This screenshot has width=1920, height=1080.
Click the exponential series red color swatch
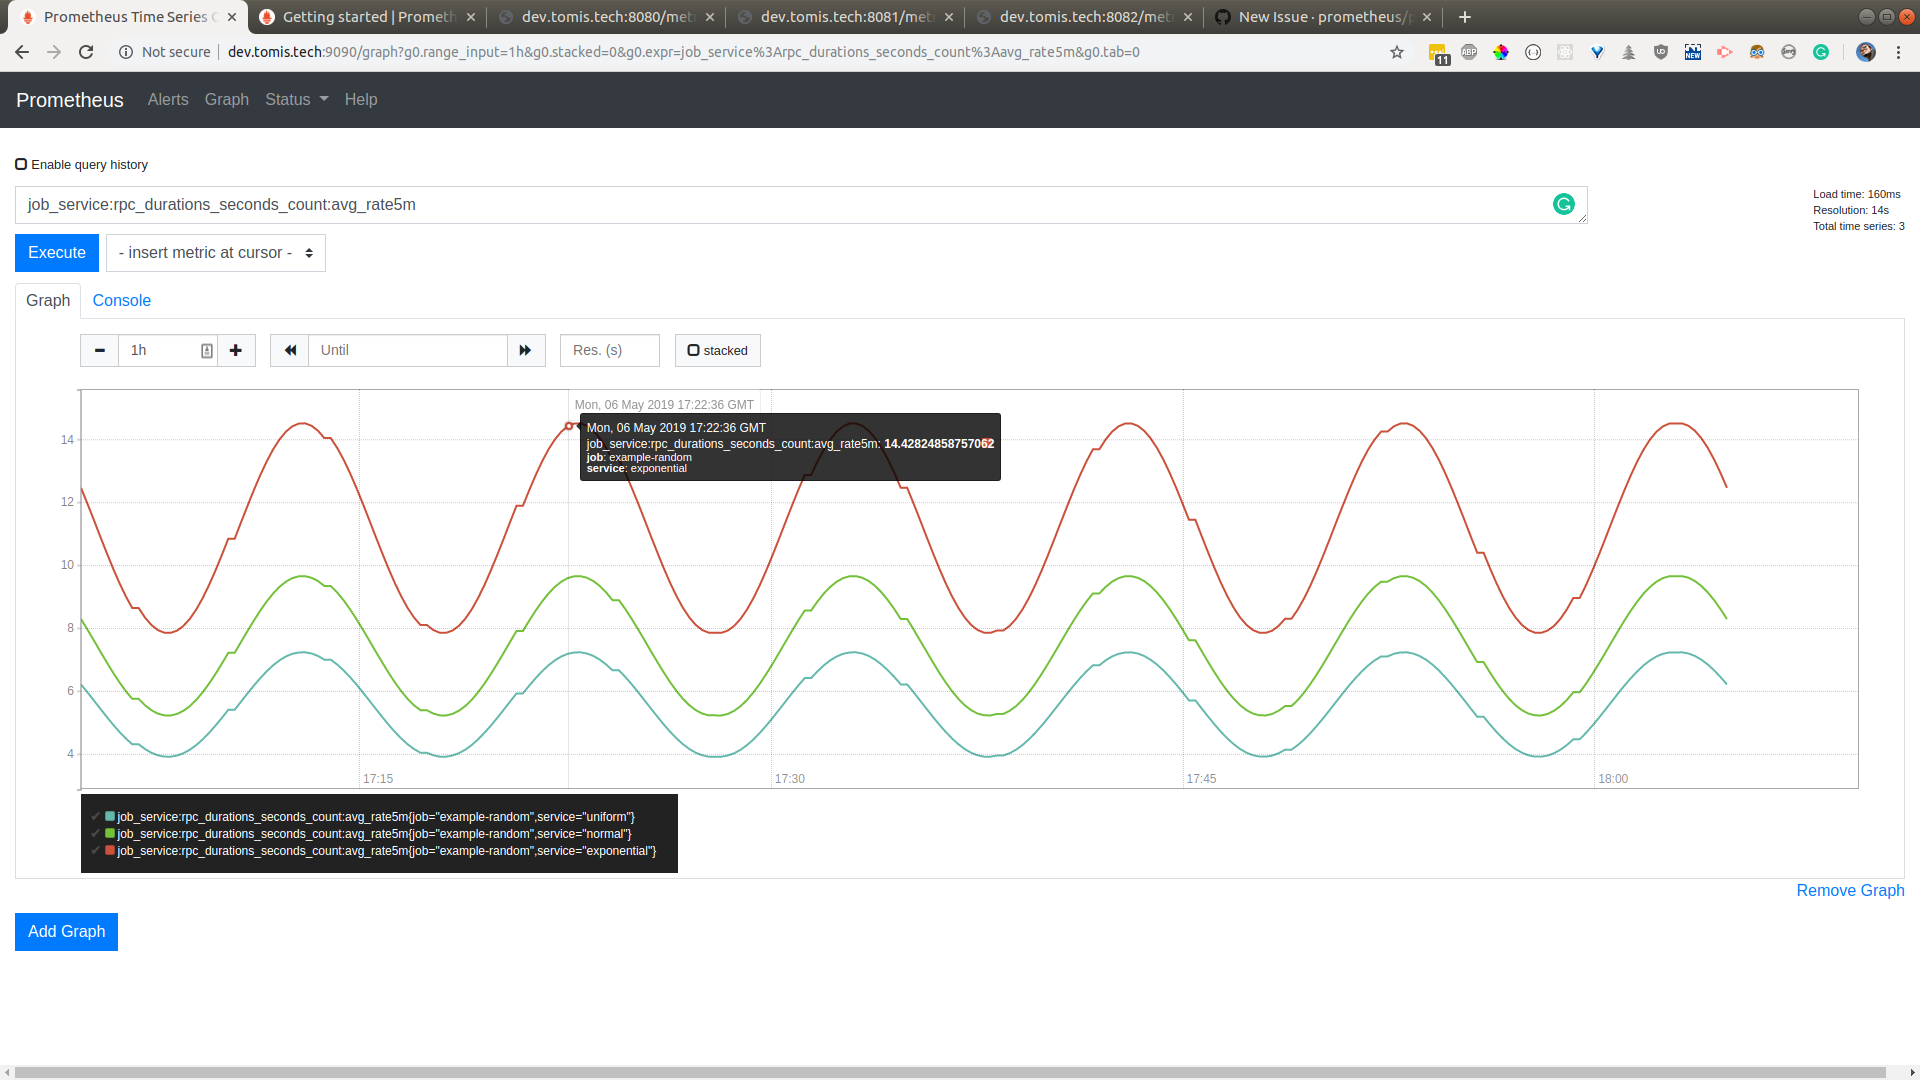[x=110, y=850]
